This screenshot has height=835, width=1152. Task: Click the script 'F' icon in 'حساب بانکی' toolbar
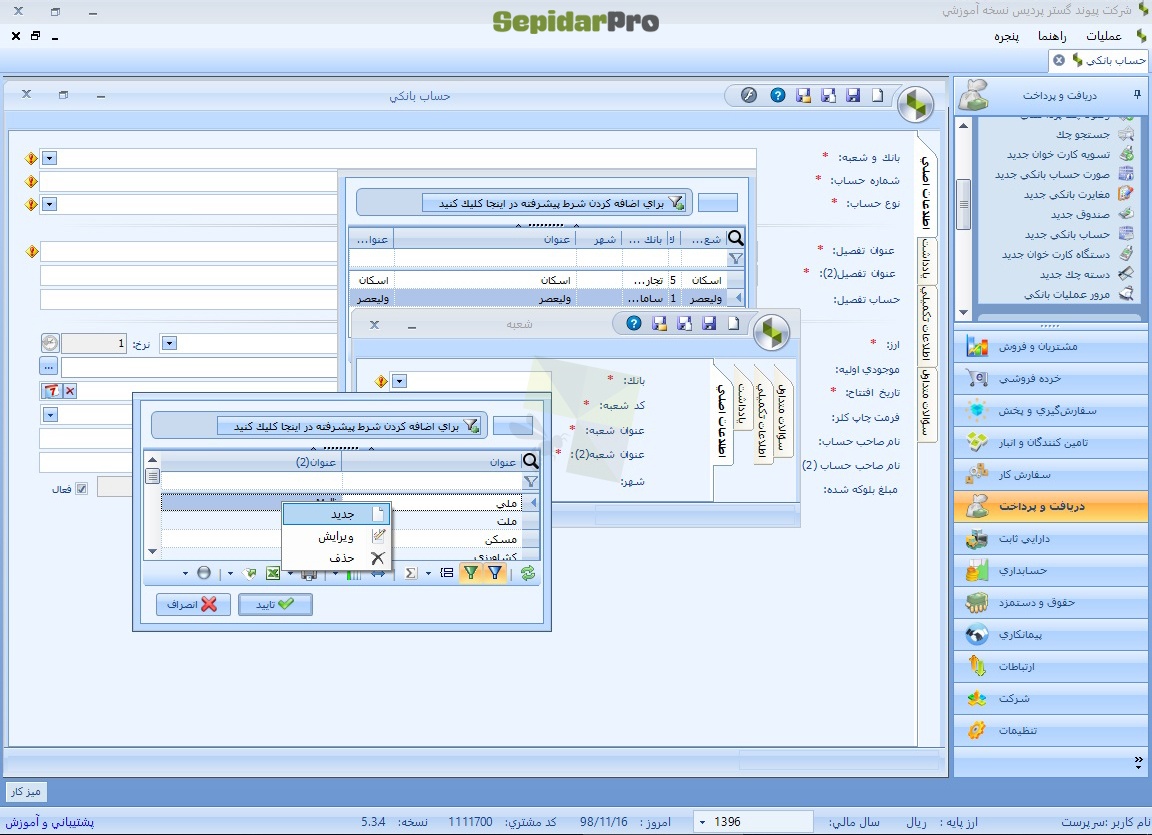749,95
